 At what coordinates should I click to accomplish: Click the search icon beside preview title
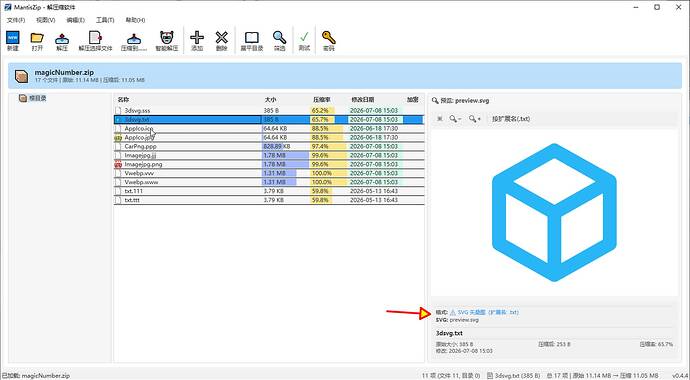[x=435, y=101]
